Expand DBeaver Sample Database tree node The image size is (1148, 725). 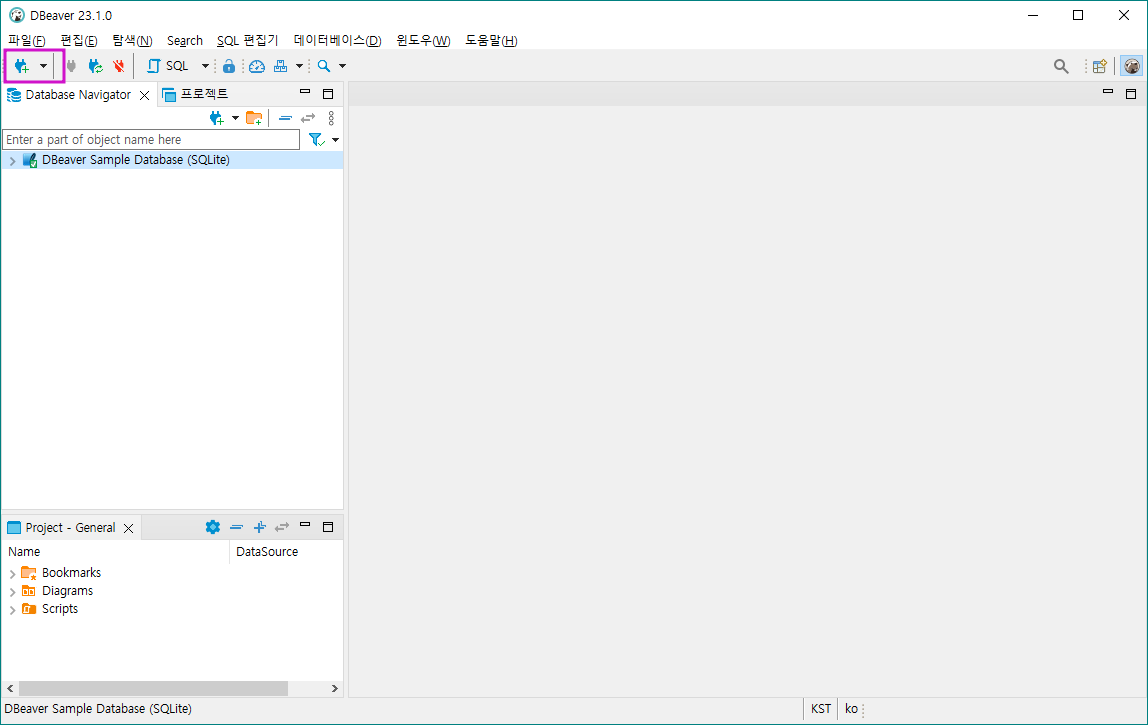[12, 160]
